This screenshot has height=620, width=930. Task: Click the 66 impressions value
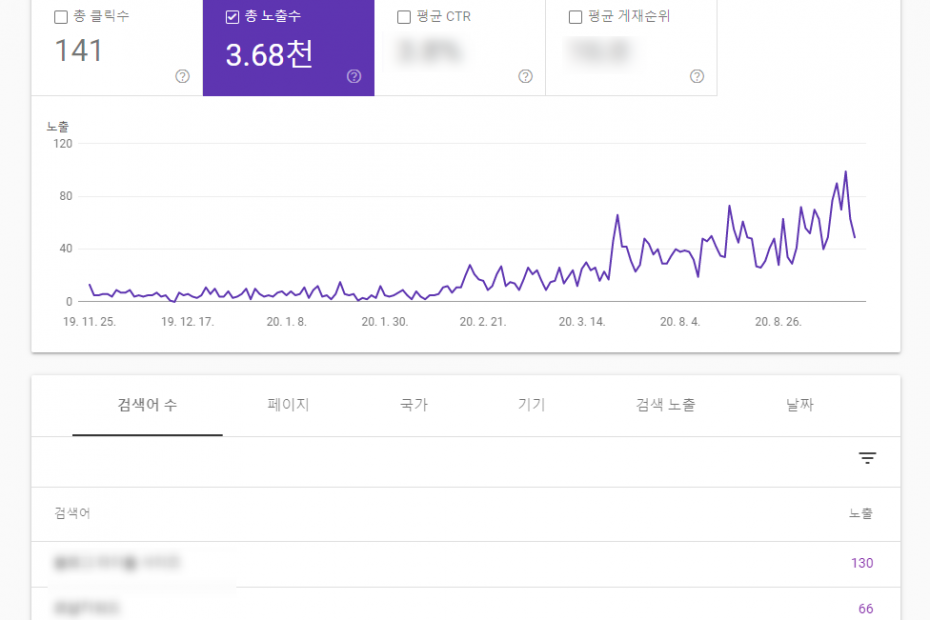[866, 609]
